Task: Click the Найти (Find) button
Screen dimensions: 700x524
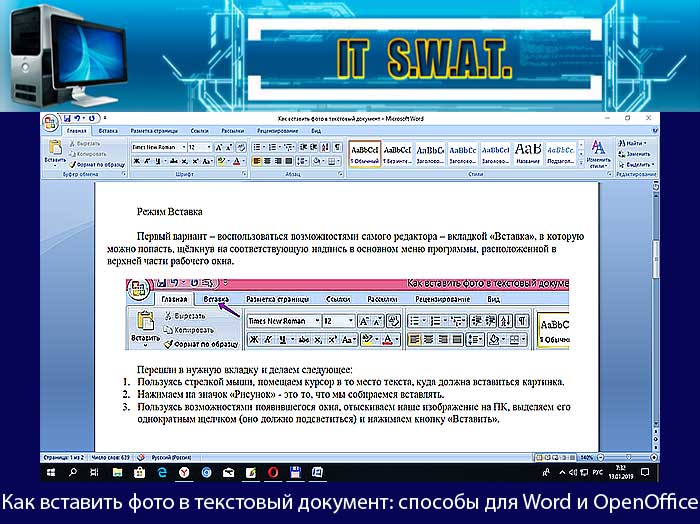Action: pos(632,143)
